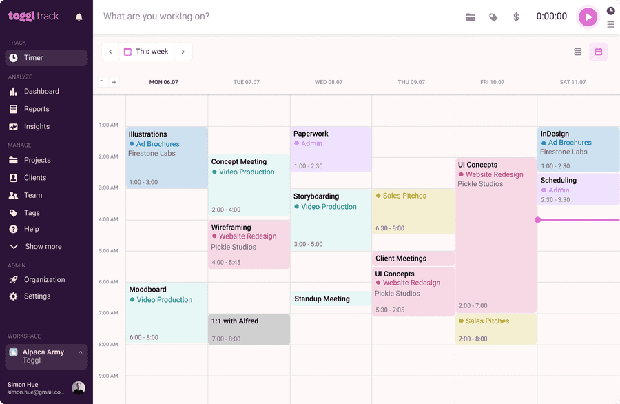Open Friday's UI Concepts entry
620x404 pixels.
pos(496,235)
